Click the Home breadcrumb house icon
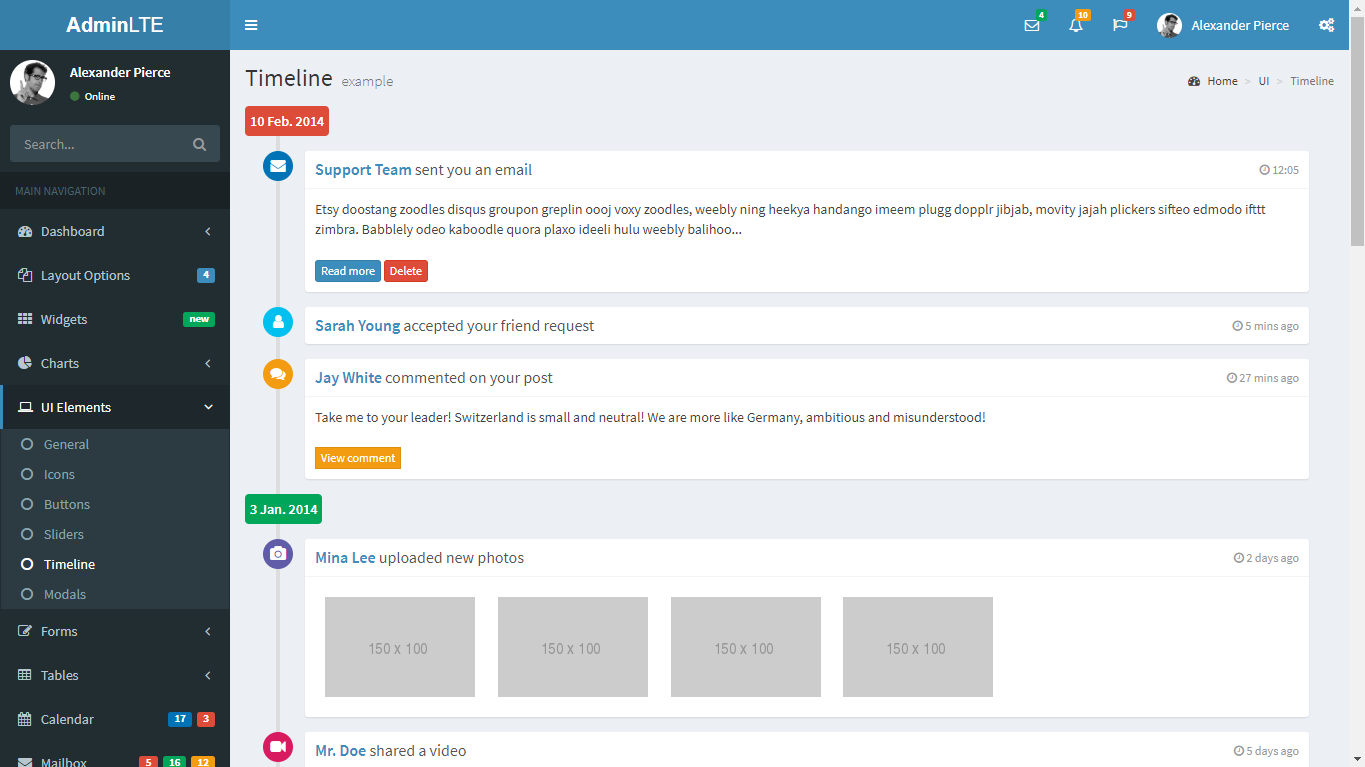This screenshot has height=767, width=1365. (x=1193, y=81)
